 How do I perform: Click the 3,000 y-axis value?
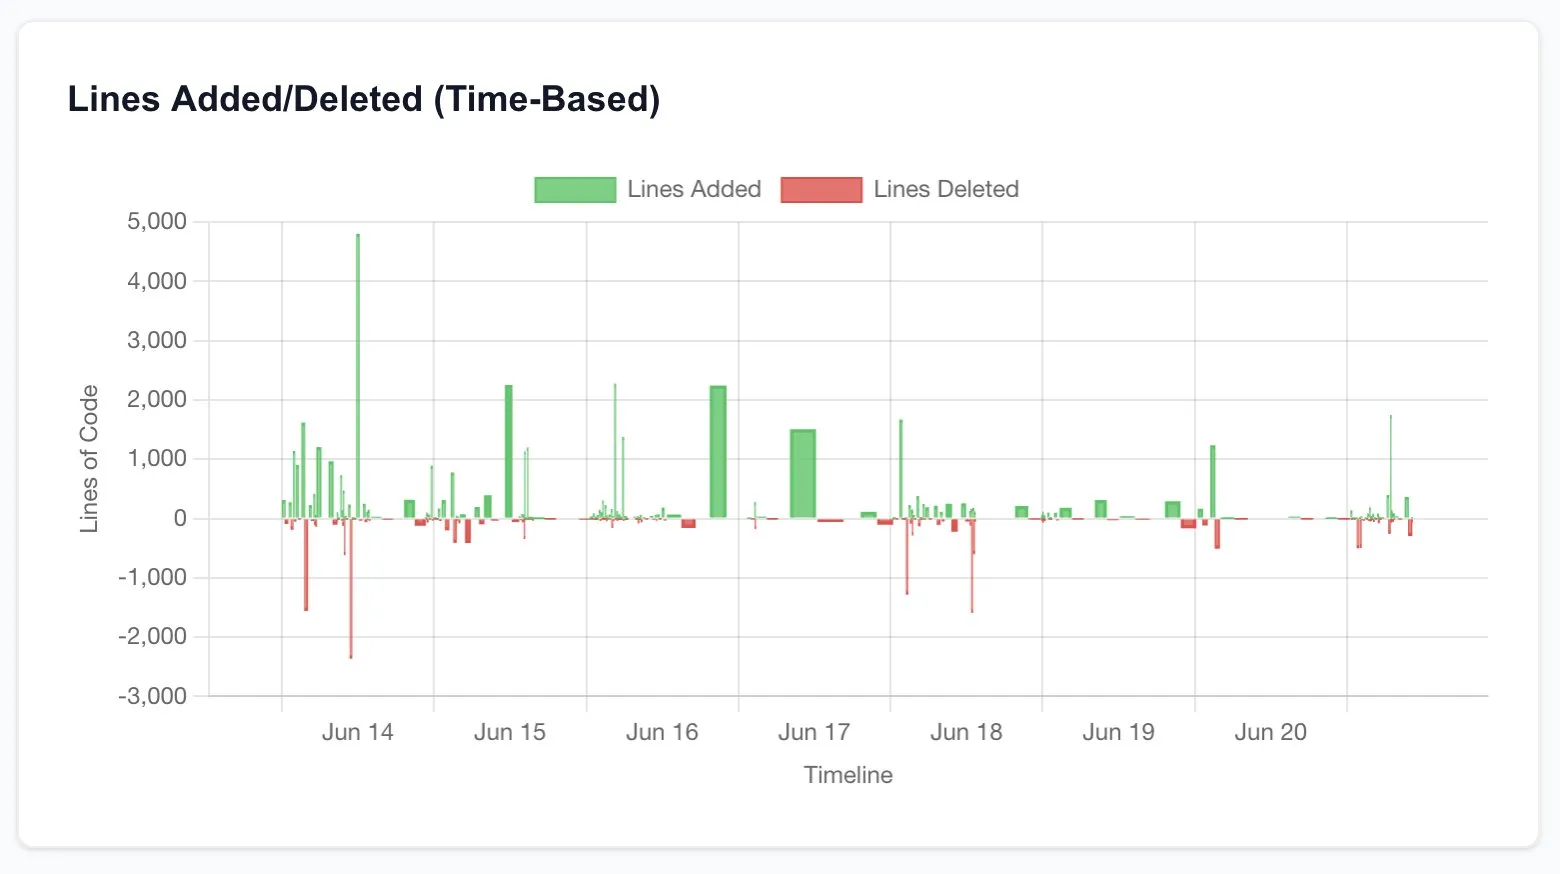click(157, 340)
